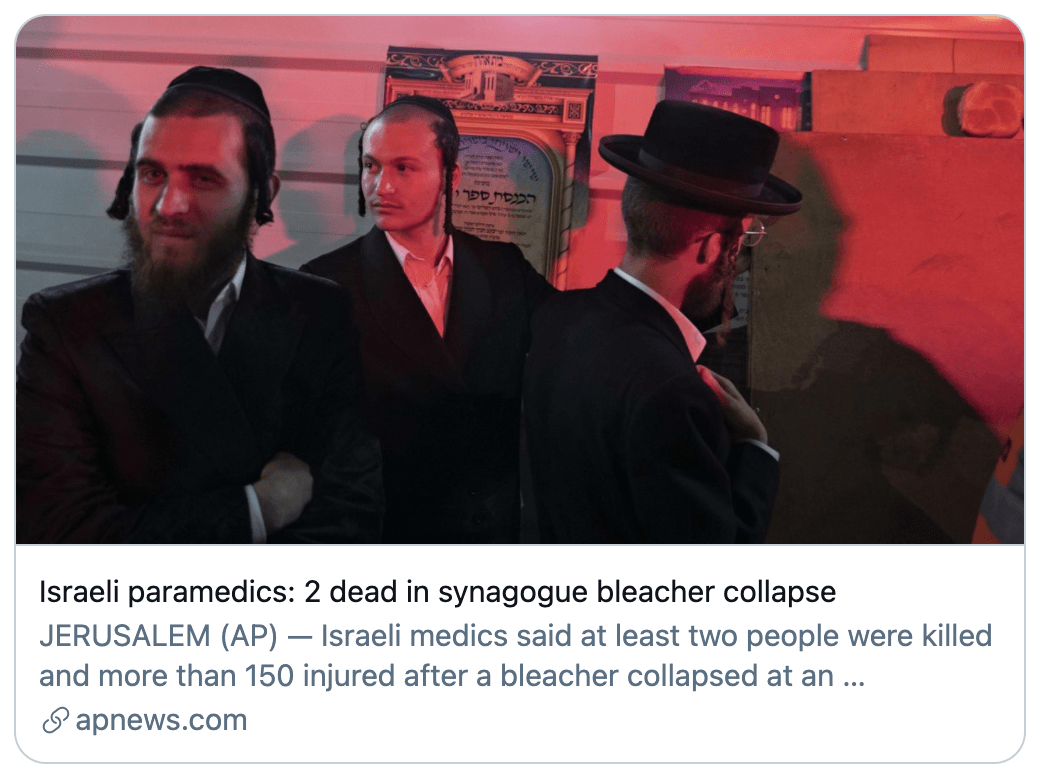Image resolution: width=1044 pixels, height=782 pixels.
Task: Click the round glasses on the hatted man
Action: pyautogui.click(x=754, y=234)
